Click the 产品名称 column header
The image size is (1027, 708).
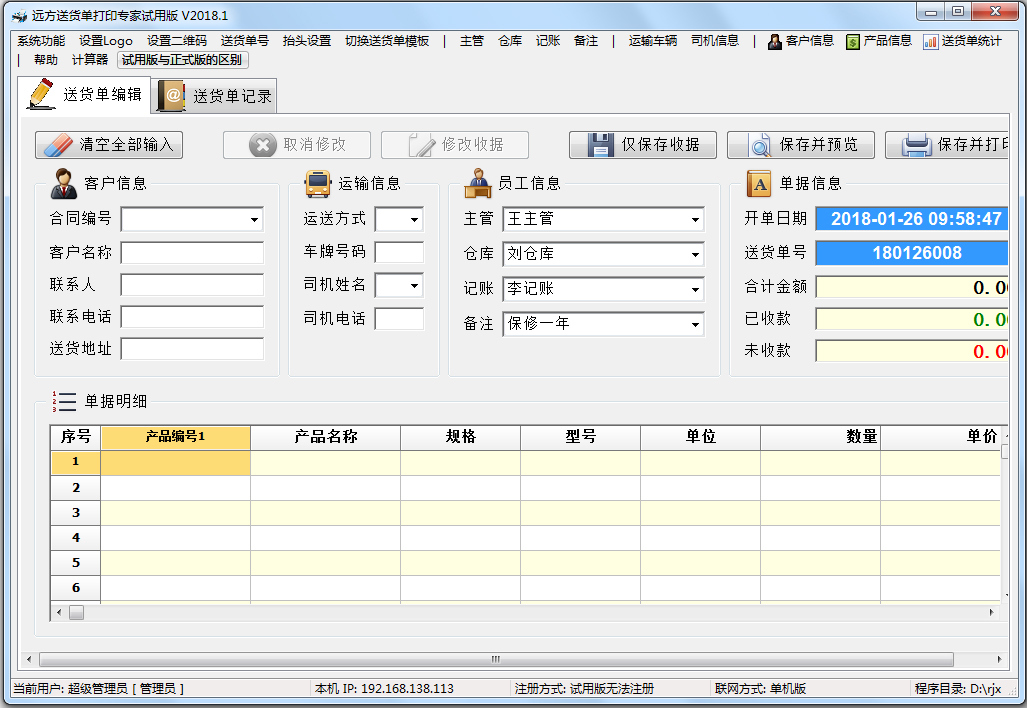coord(326,438)
